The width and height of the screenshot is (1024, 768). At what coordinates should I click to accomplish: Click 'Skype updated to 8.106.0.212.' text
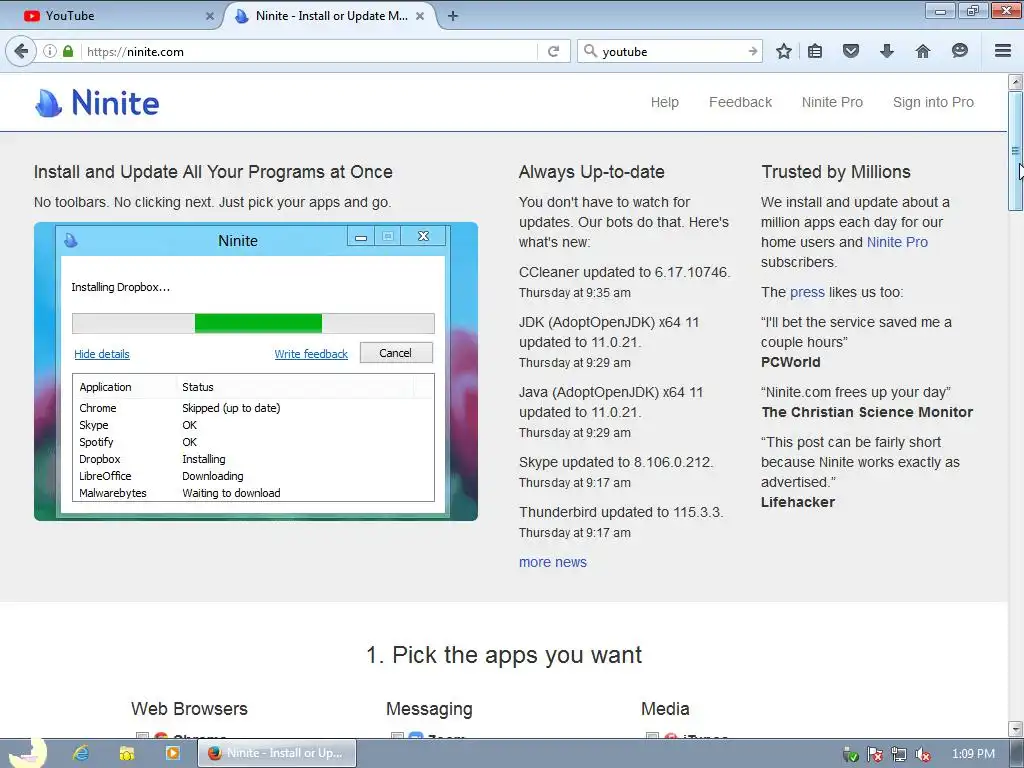click(x=616, y=462)
